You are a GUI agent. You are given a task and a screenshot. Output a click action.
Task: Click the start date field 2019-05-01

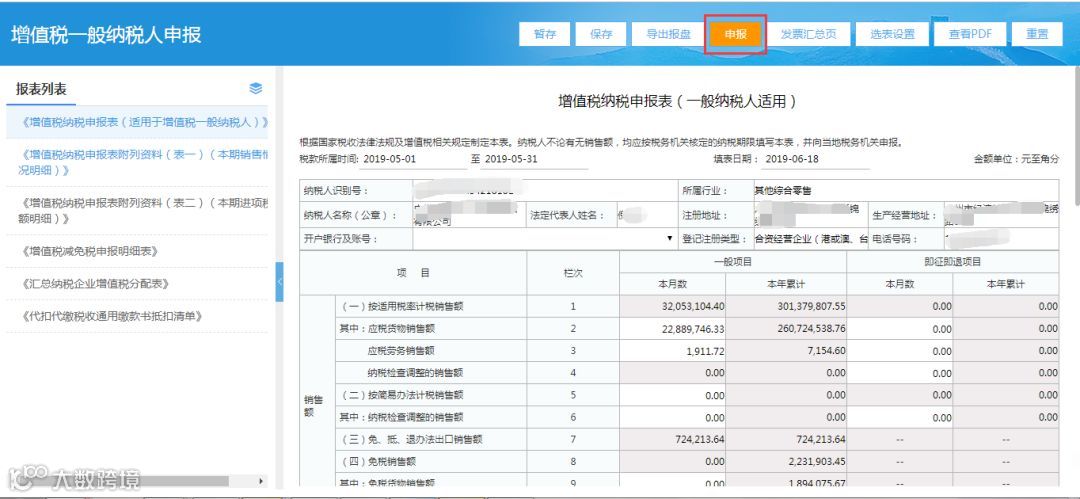point(415,159)
